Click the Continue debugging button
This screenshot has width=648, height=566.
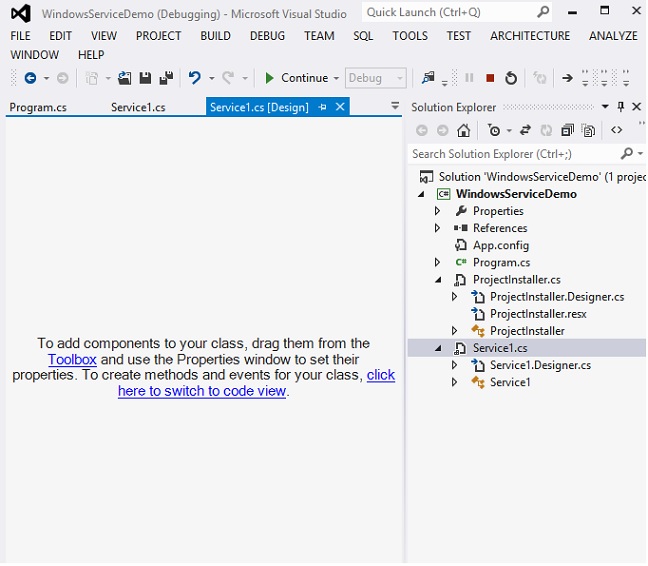coord(296,78)
